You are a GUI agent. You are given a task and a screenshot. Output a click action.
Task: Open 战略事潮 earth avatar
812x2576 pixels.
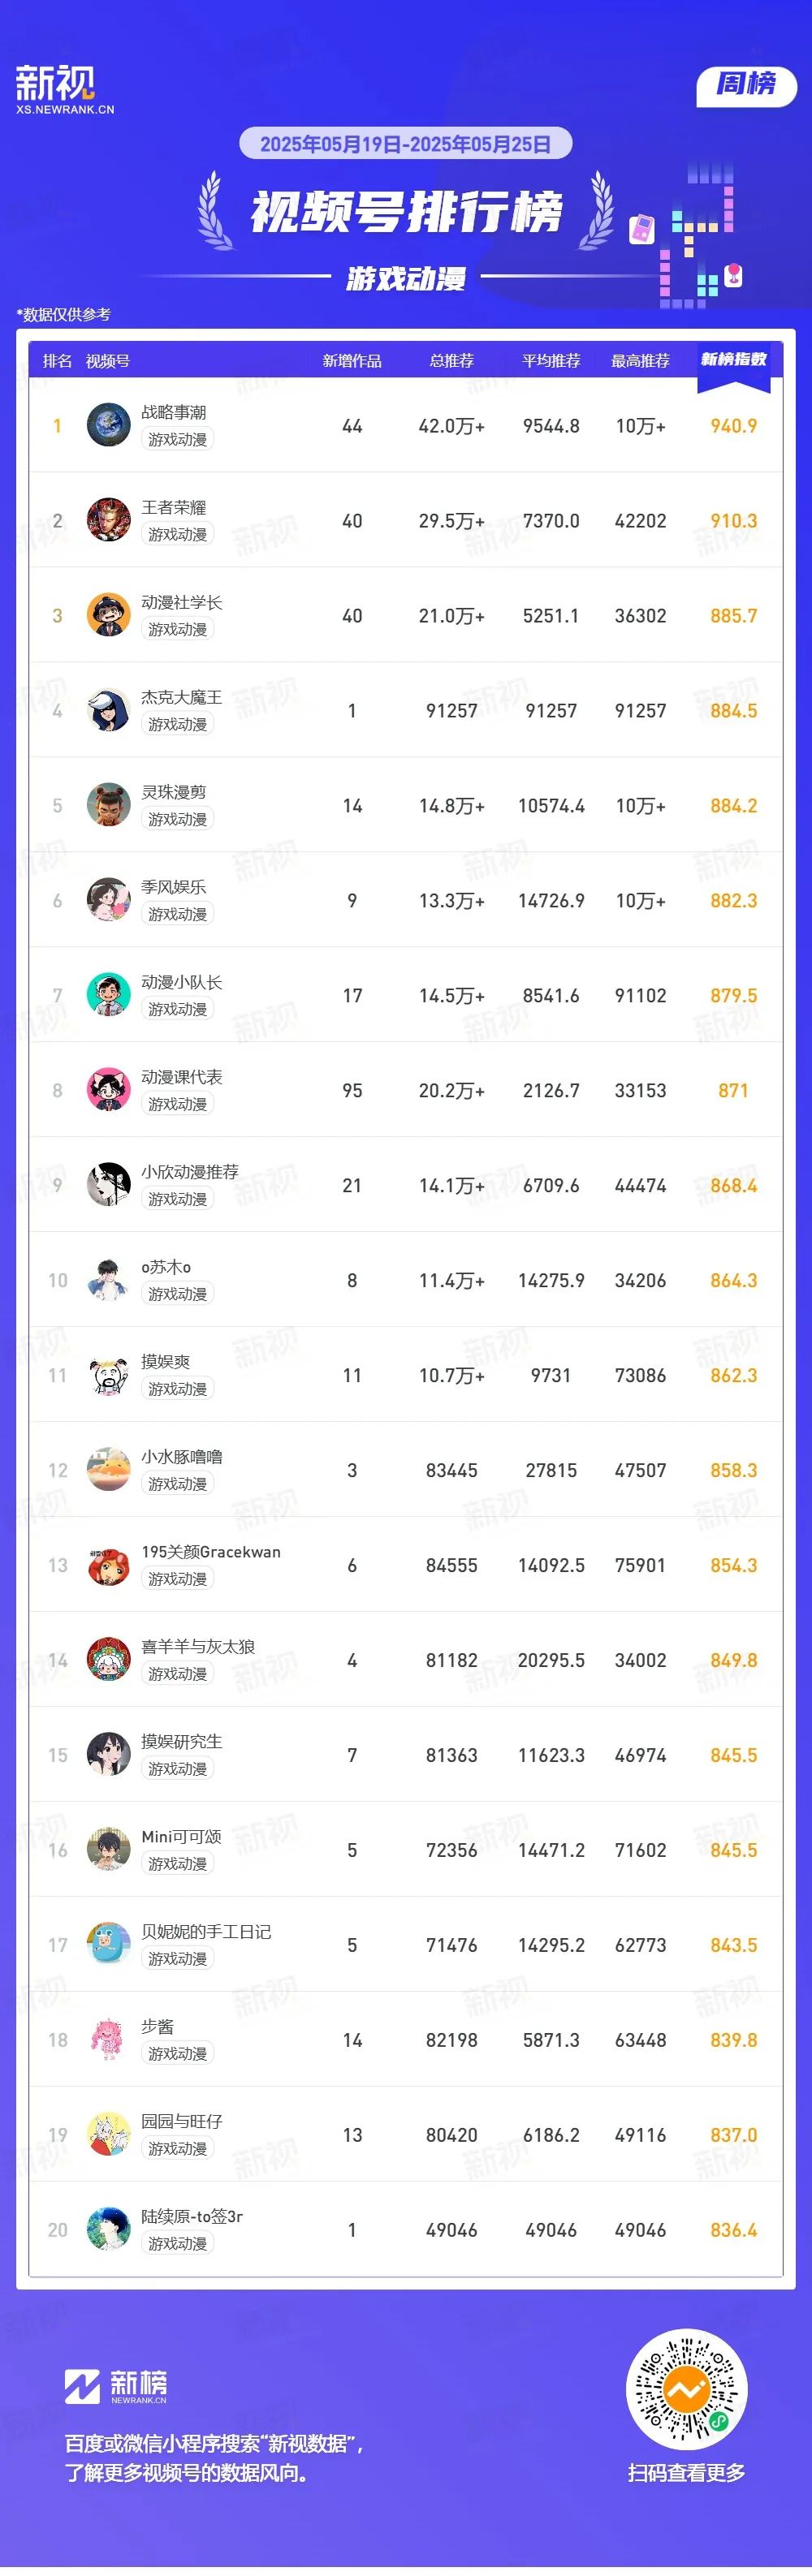pyautogui.click(x=108, y=425)
